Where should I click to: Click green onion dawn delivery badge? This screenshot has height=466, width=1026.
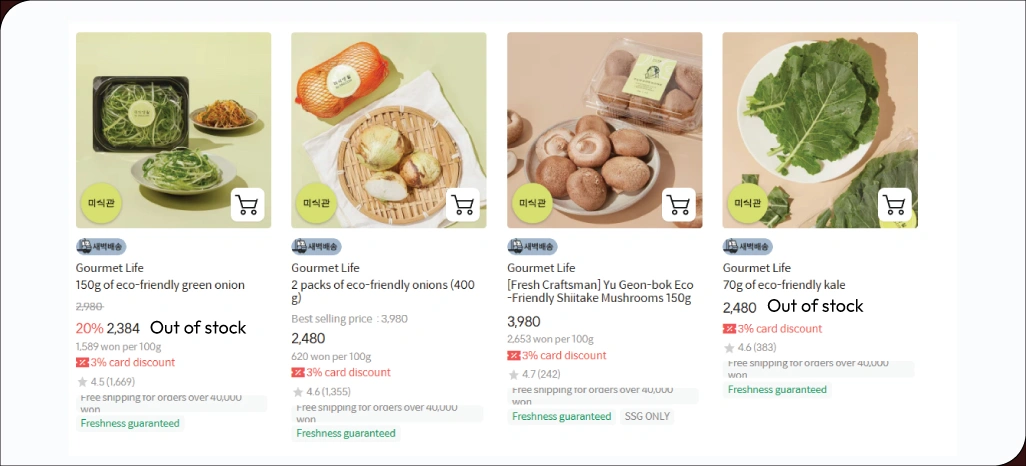101,246
